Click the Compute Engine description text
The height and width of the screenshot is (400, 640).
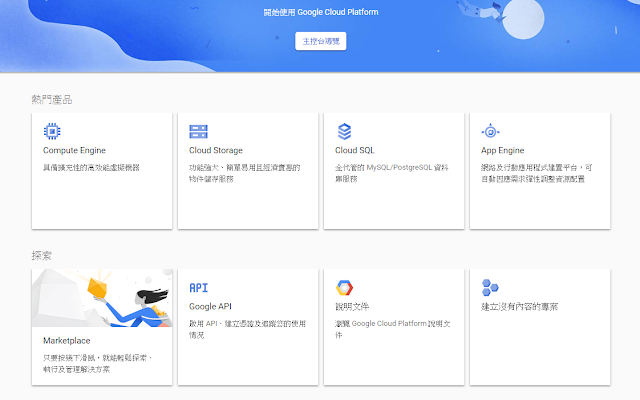pos(91,167)
